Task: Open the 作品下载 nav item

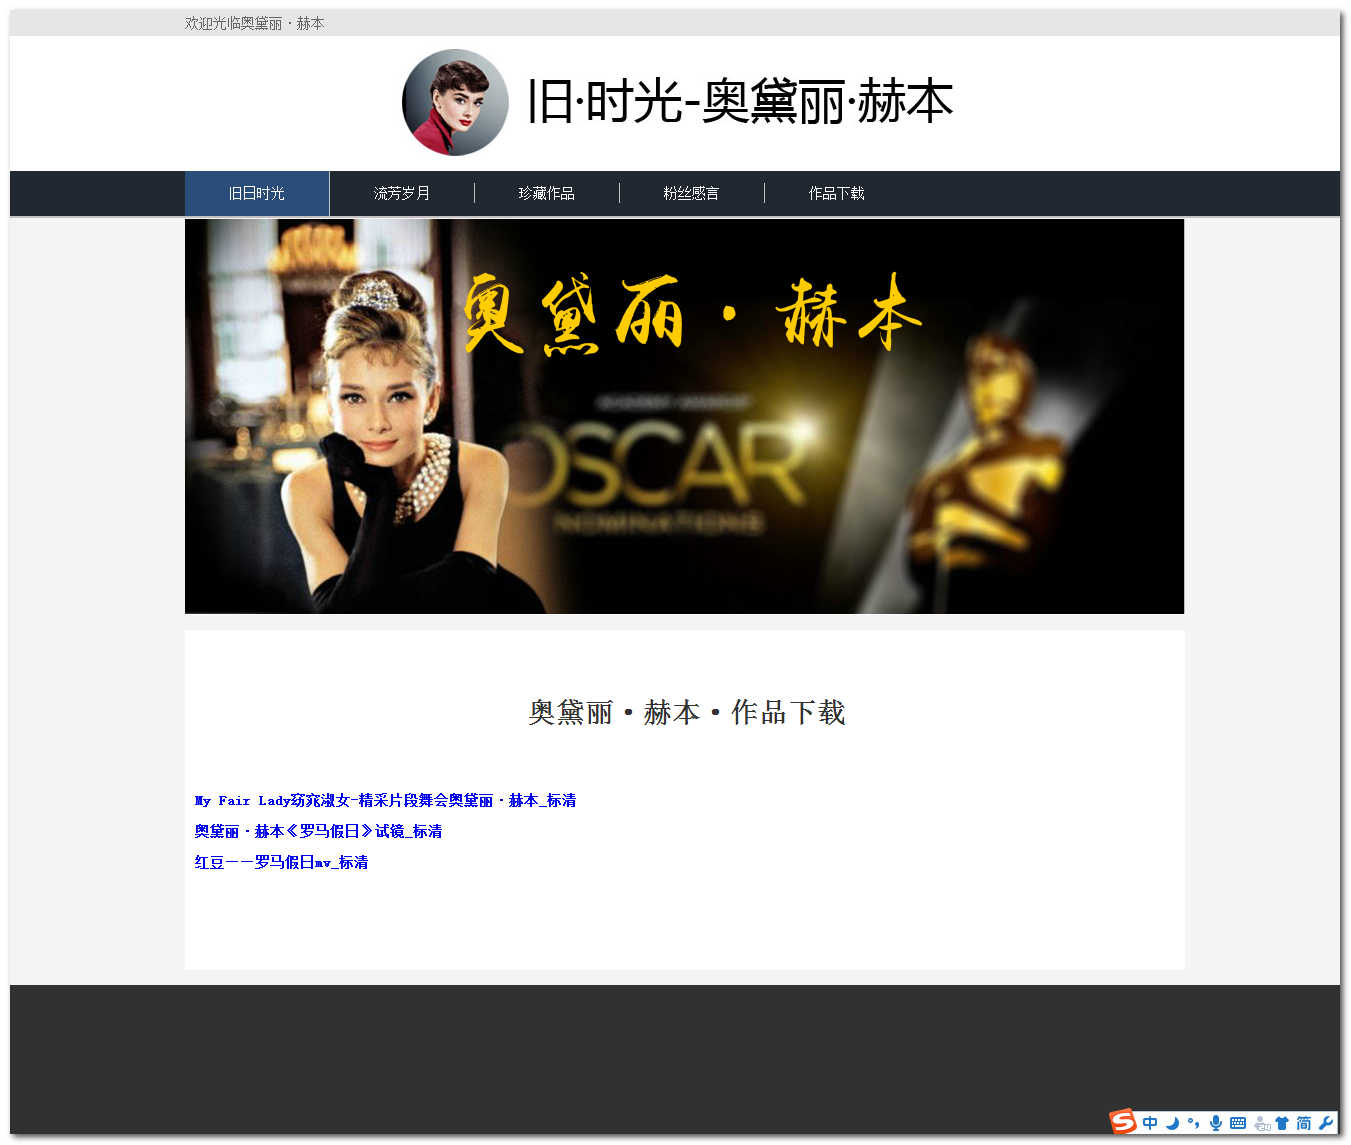Action: click(x=837, y=193)
